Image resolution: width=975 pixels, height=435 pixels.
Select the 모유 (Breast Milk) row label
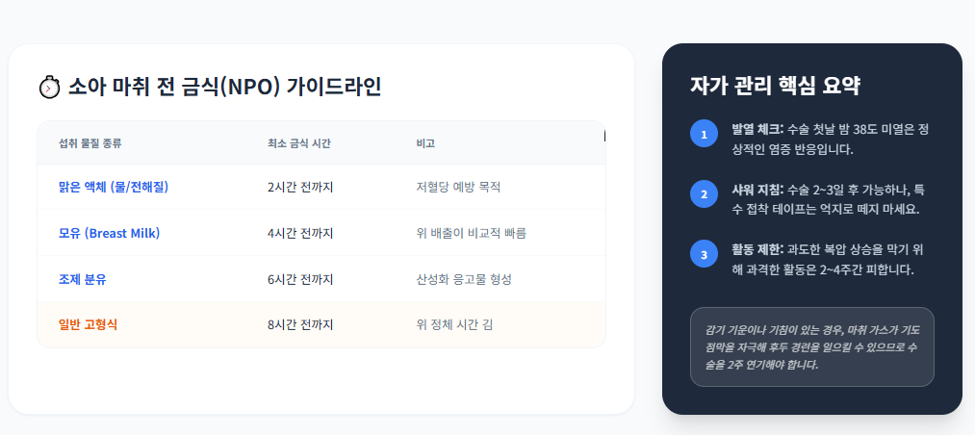(x=109, y=233)
